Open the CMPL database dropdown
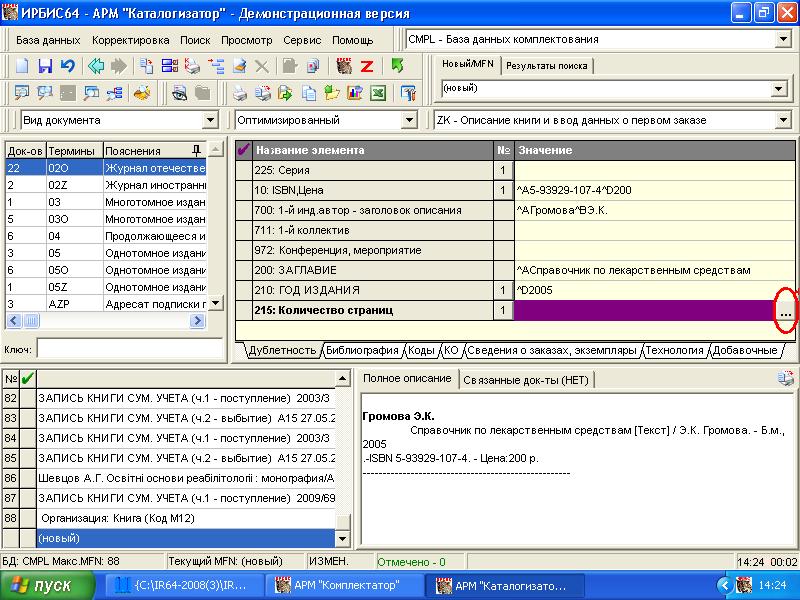Image resolution: width=800 pixels, height=600 pixels. point(782,40)
